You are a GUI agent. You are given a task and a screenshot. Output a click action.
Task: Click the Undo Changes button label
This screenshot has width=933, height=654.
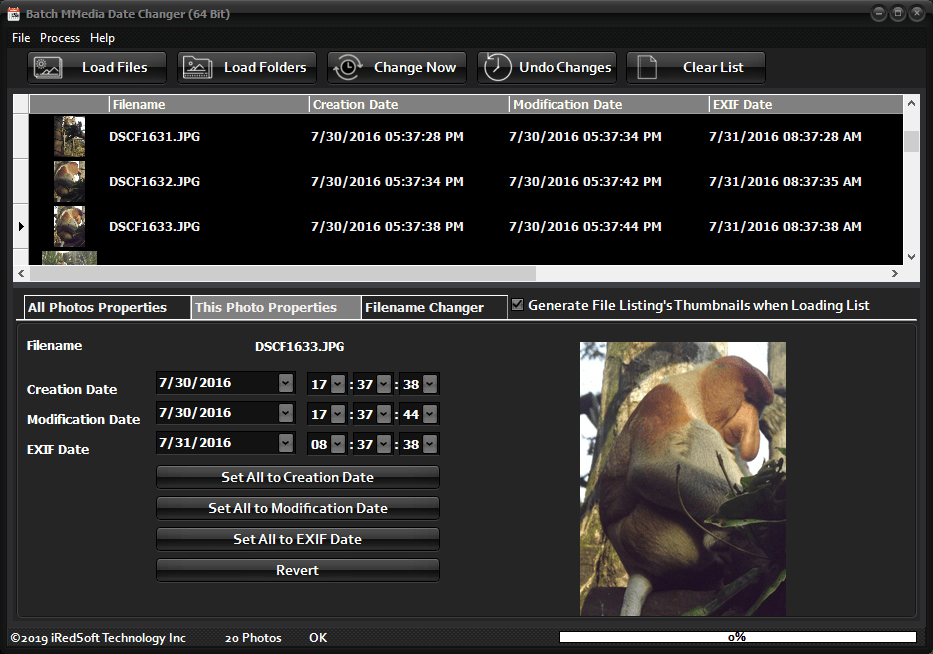pos(565,67)
